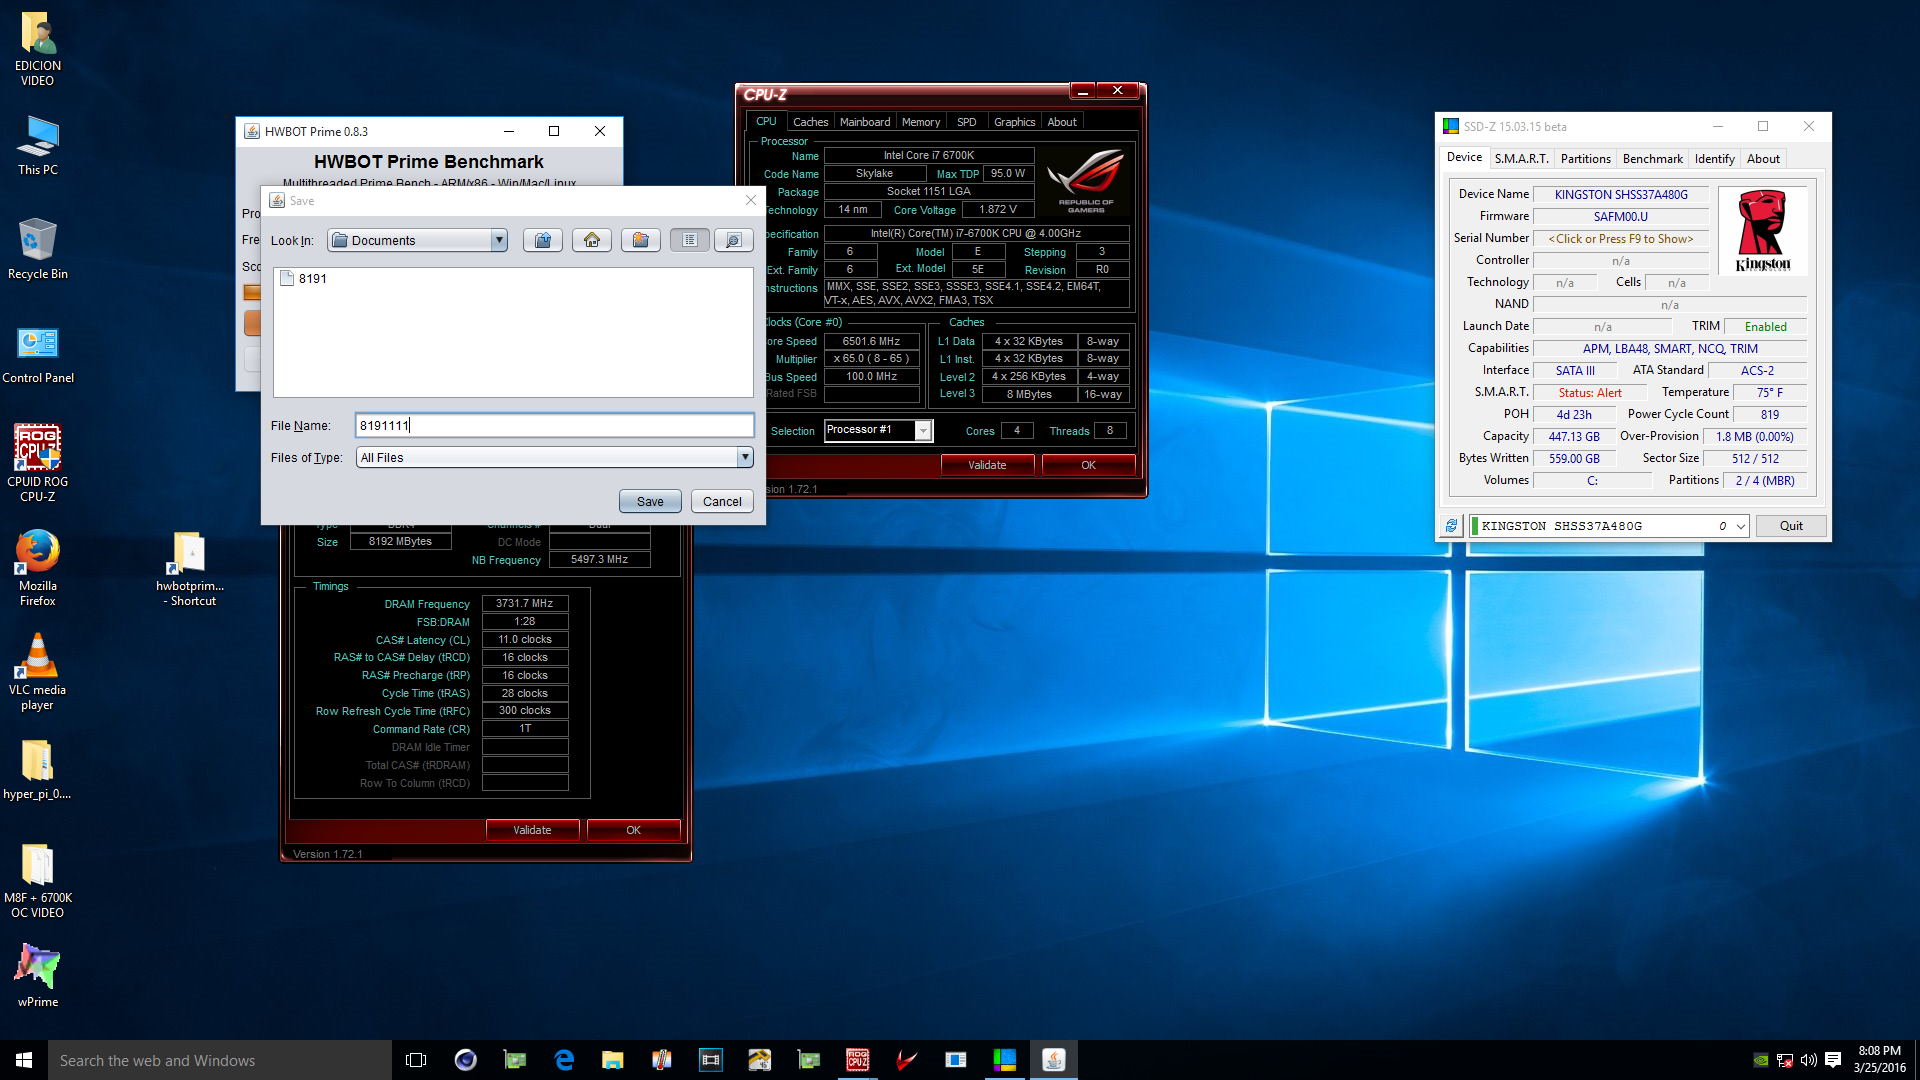Click the File Name input field
The height and width of the screenshot is (1080, 1920).
(x=554, y=425)
